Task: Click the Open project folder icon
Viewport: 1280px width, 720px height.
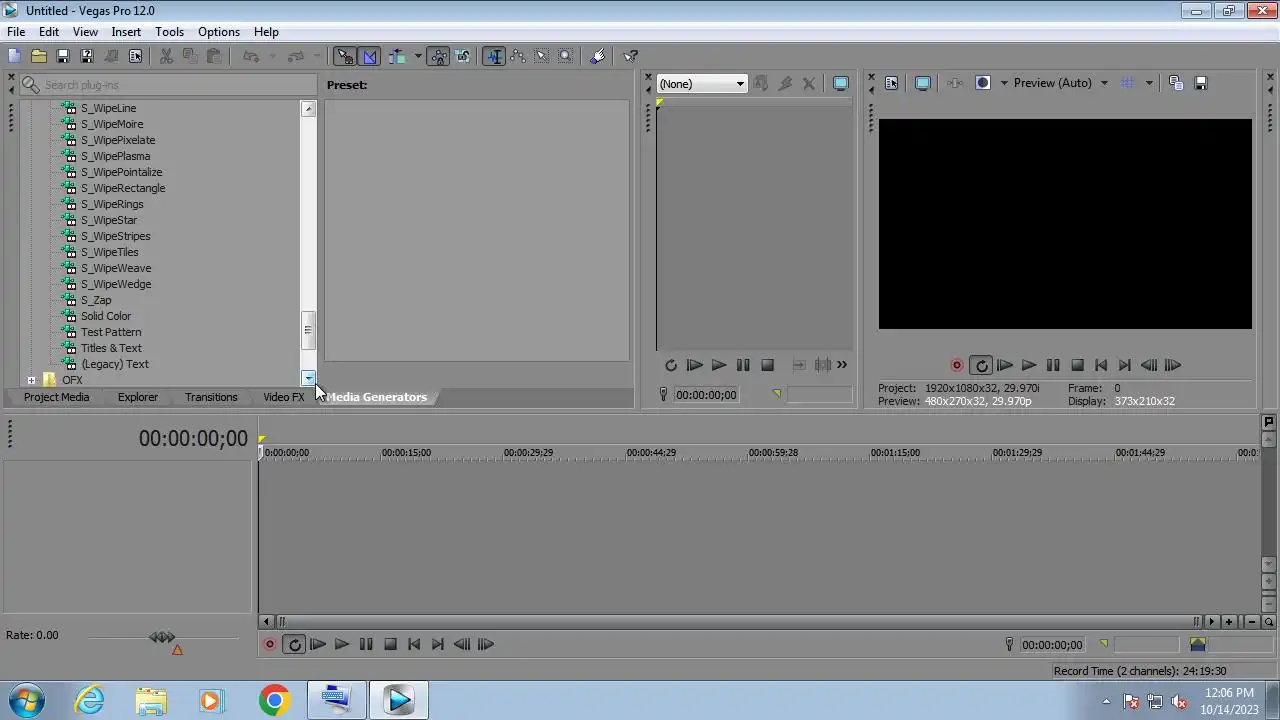Action: (38, 56)
